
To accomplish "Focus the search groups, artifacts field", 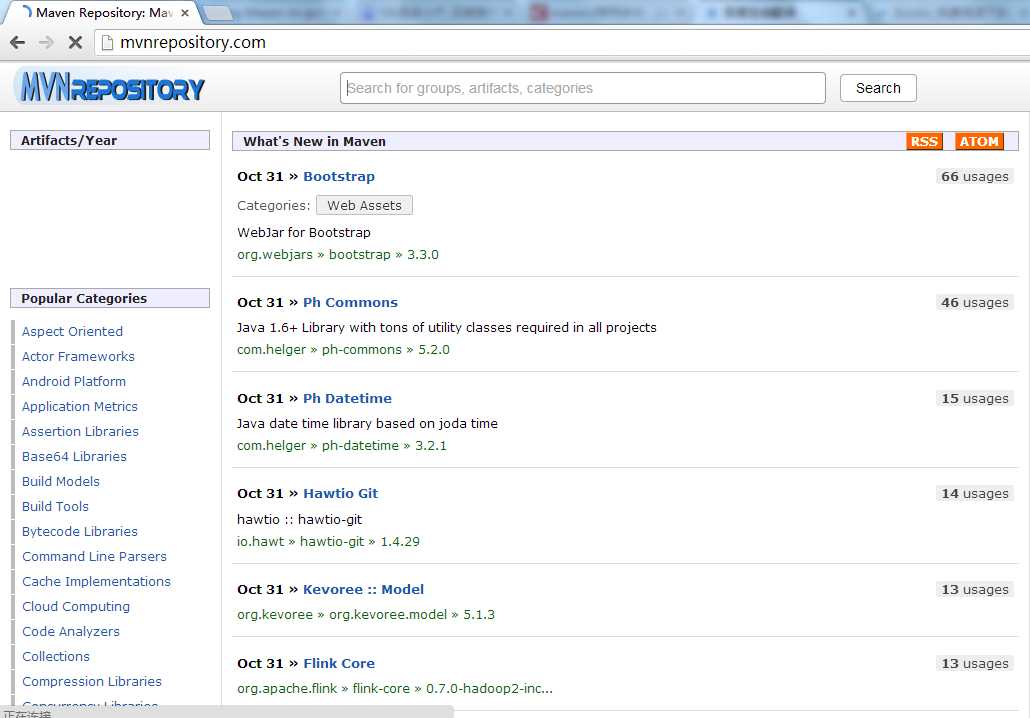I will click(x=583, y=88).
